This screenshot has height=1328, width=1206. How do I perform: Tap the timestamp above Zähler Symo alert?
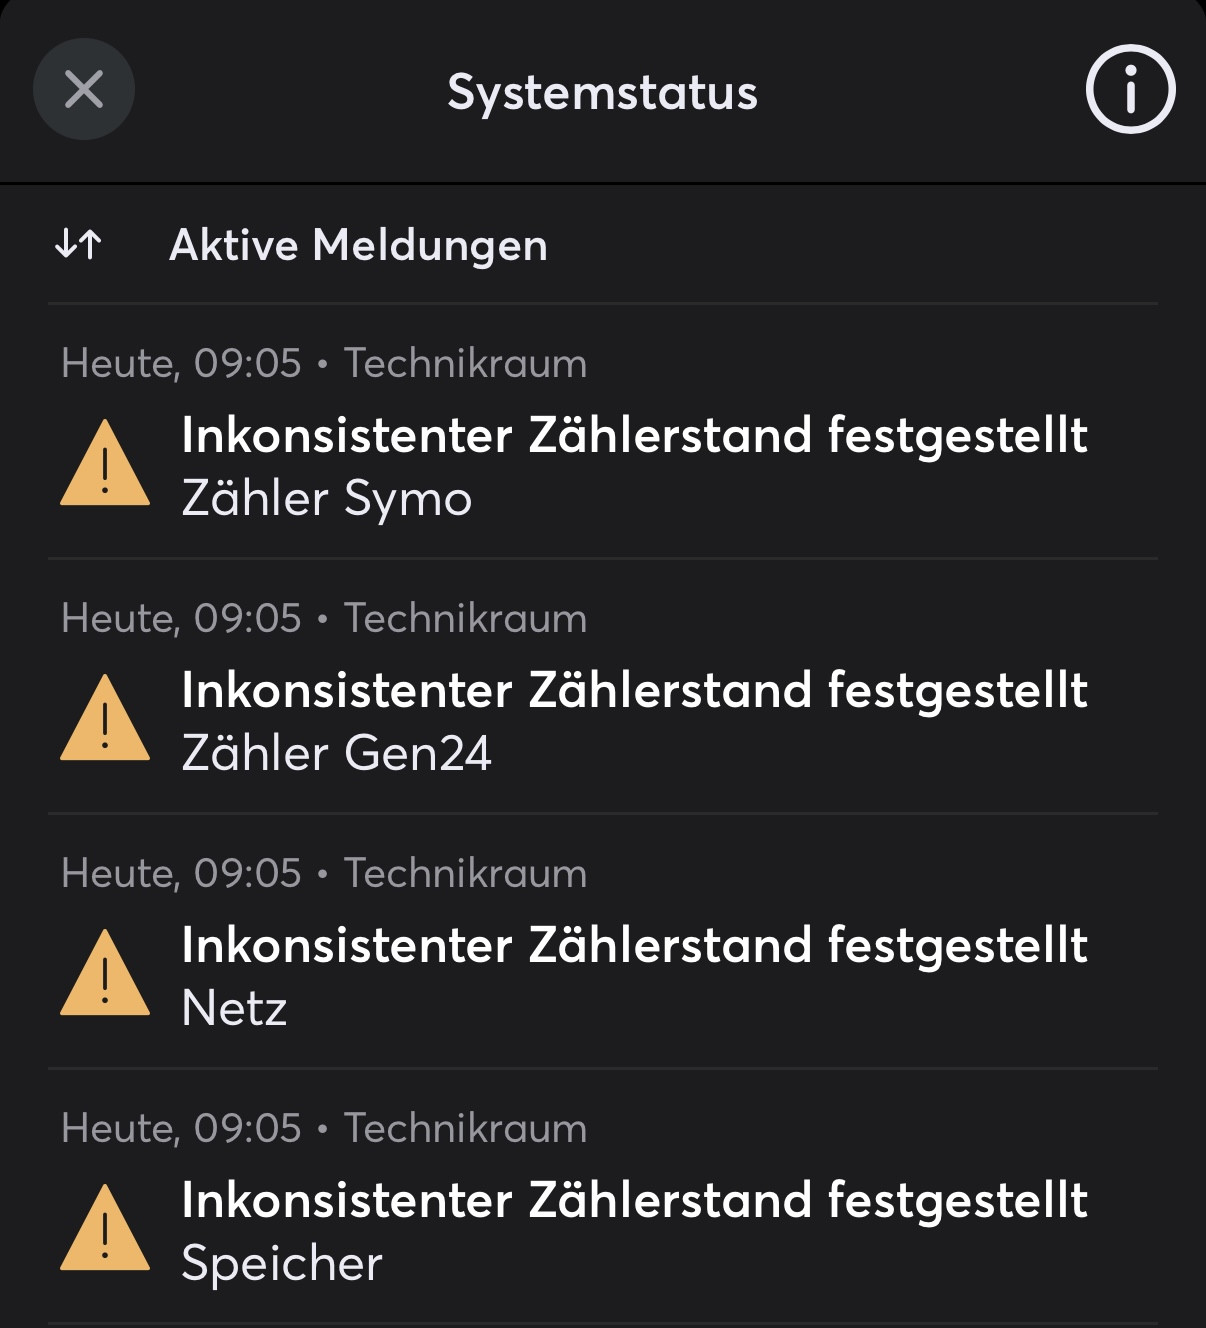(x=181, y=364)
